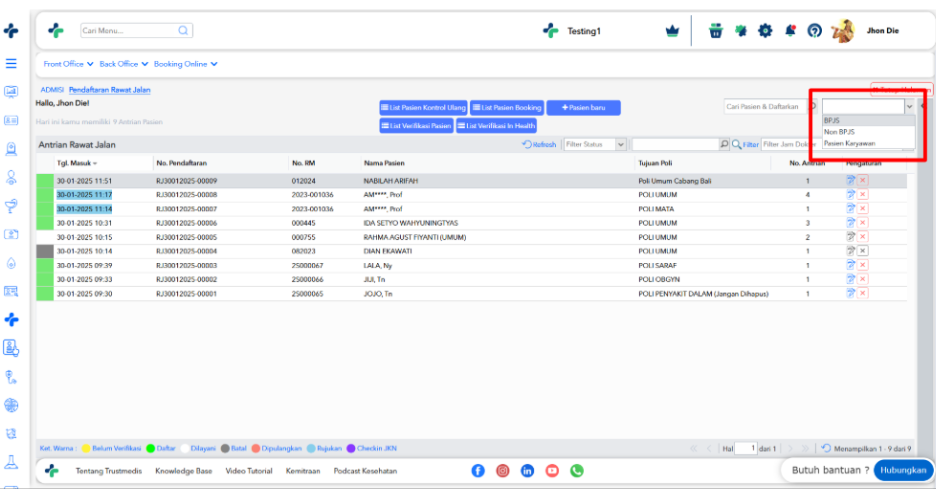Click edit icon for DIAN EKAWATI row
The height and width of the screenshot is (489, 936).
(851, 251)
